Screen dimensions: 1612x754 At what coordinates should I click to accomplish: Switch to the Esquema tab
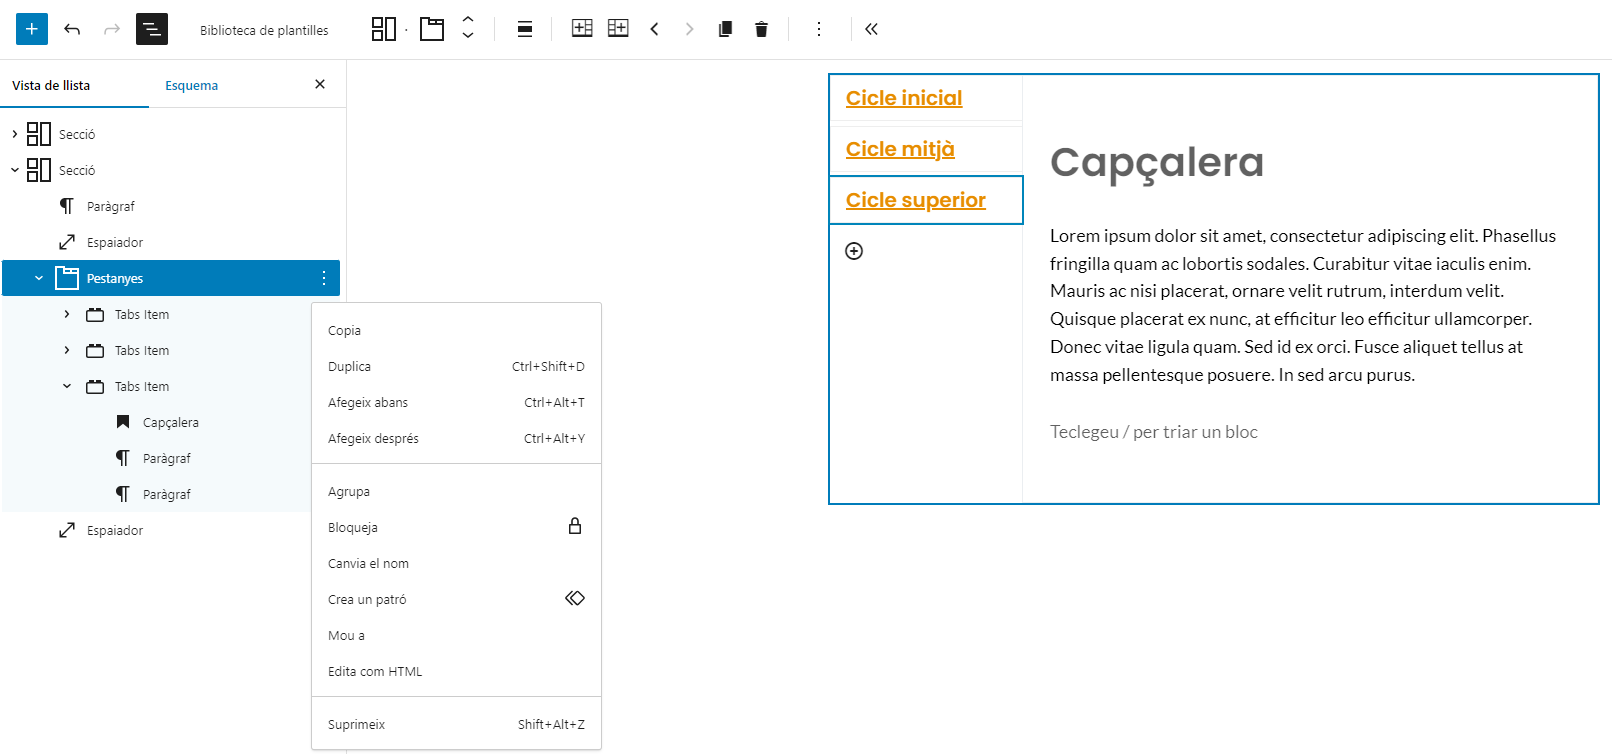click(191, 86)
